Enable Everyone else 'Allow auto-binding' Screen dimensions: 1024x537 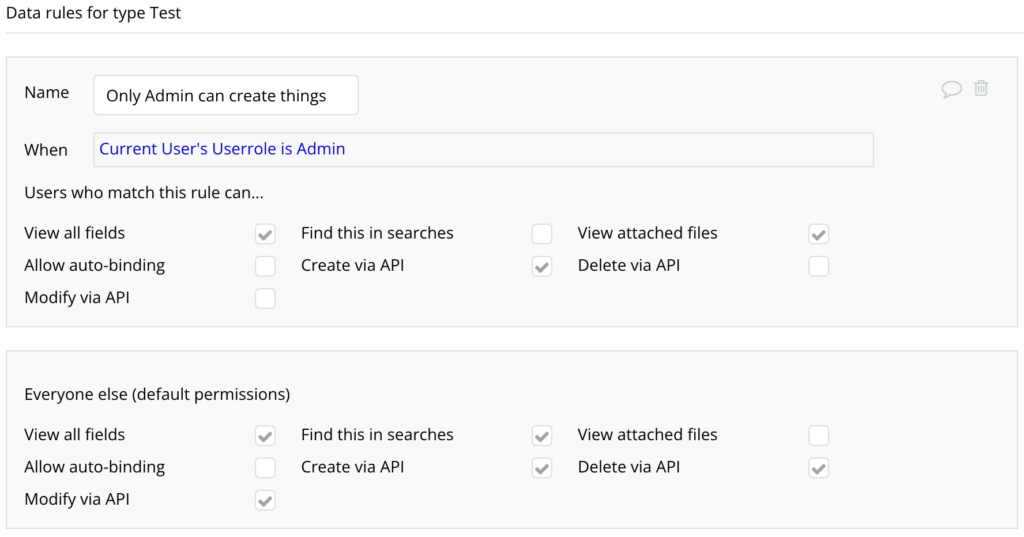[265, 468]
